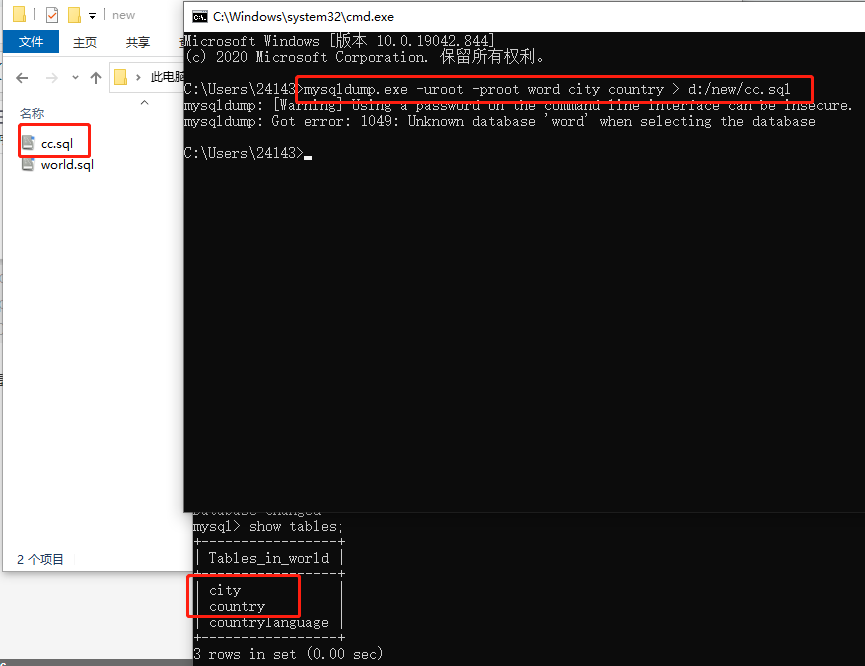Go up one folder level arrow
Viewport: 865px width, 666px height.
[x=96, y=78]
